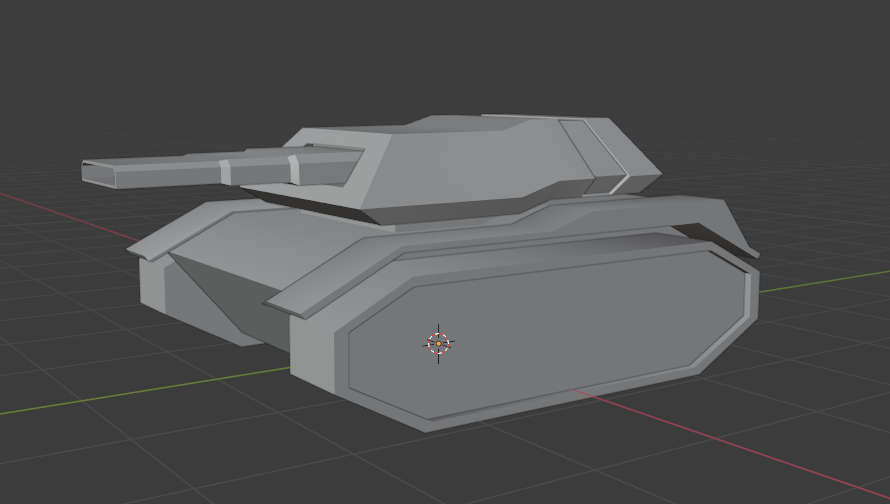Select the tank's gun barrel

221,167
